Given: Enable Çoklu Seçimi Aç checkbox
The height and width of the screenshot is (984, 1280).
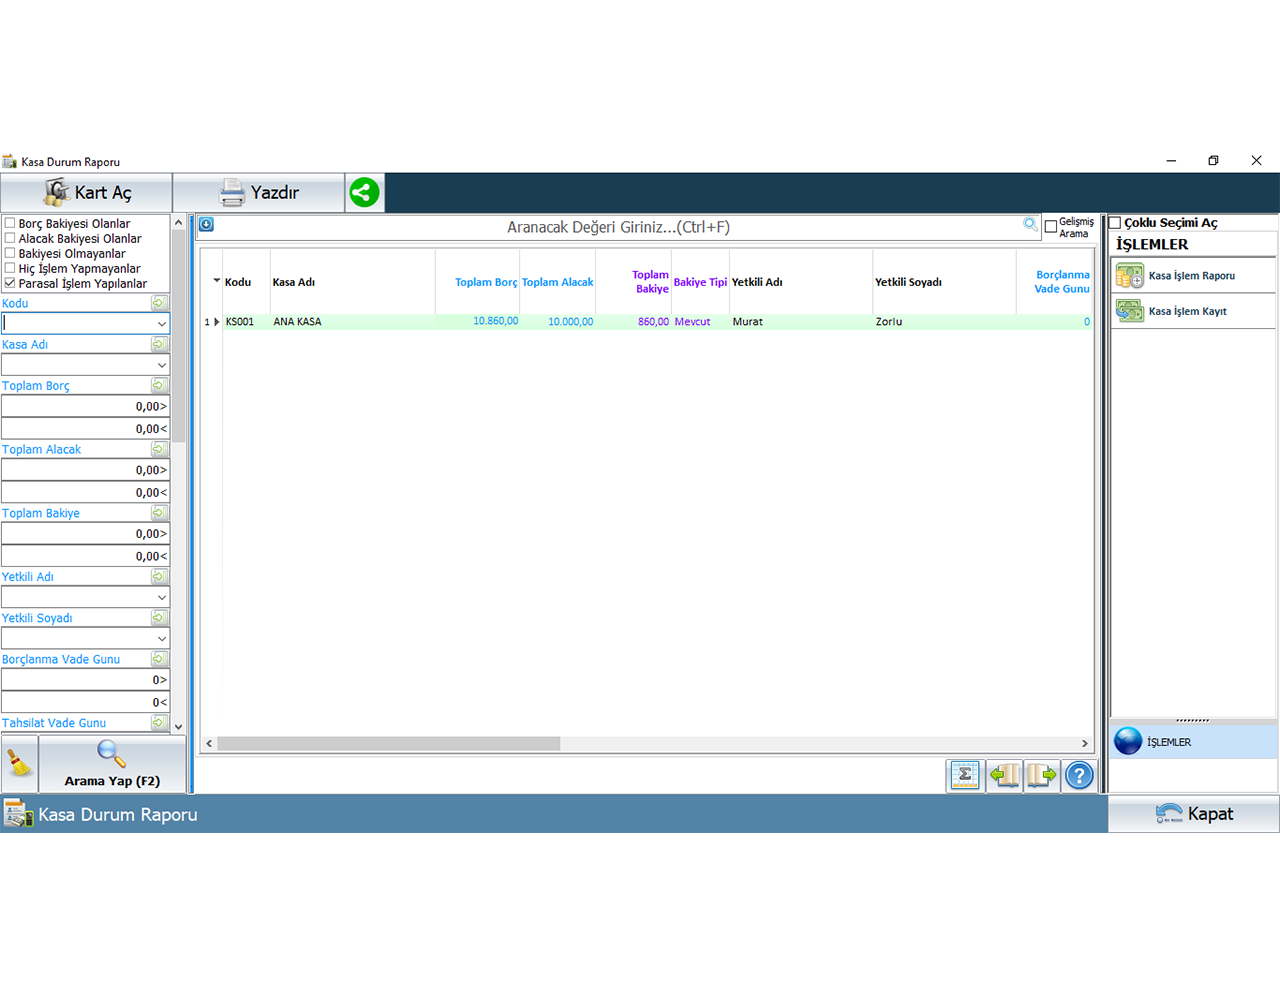Looking at the screenshot, I should [1115, 223].
